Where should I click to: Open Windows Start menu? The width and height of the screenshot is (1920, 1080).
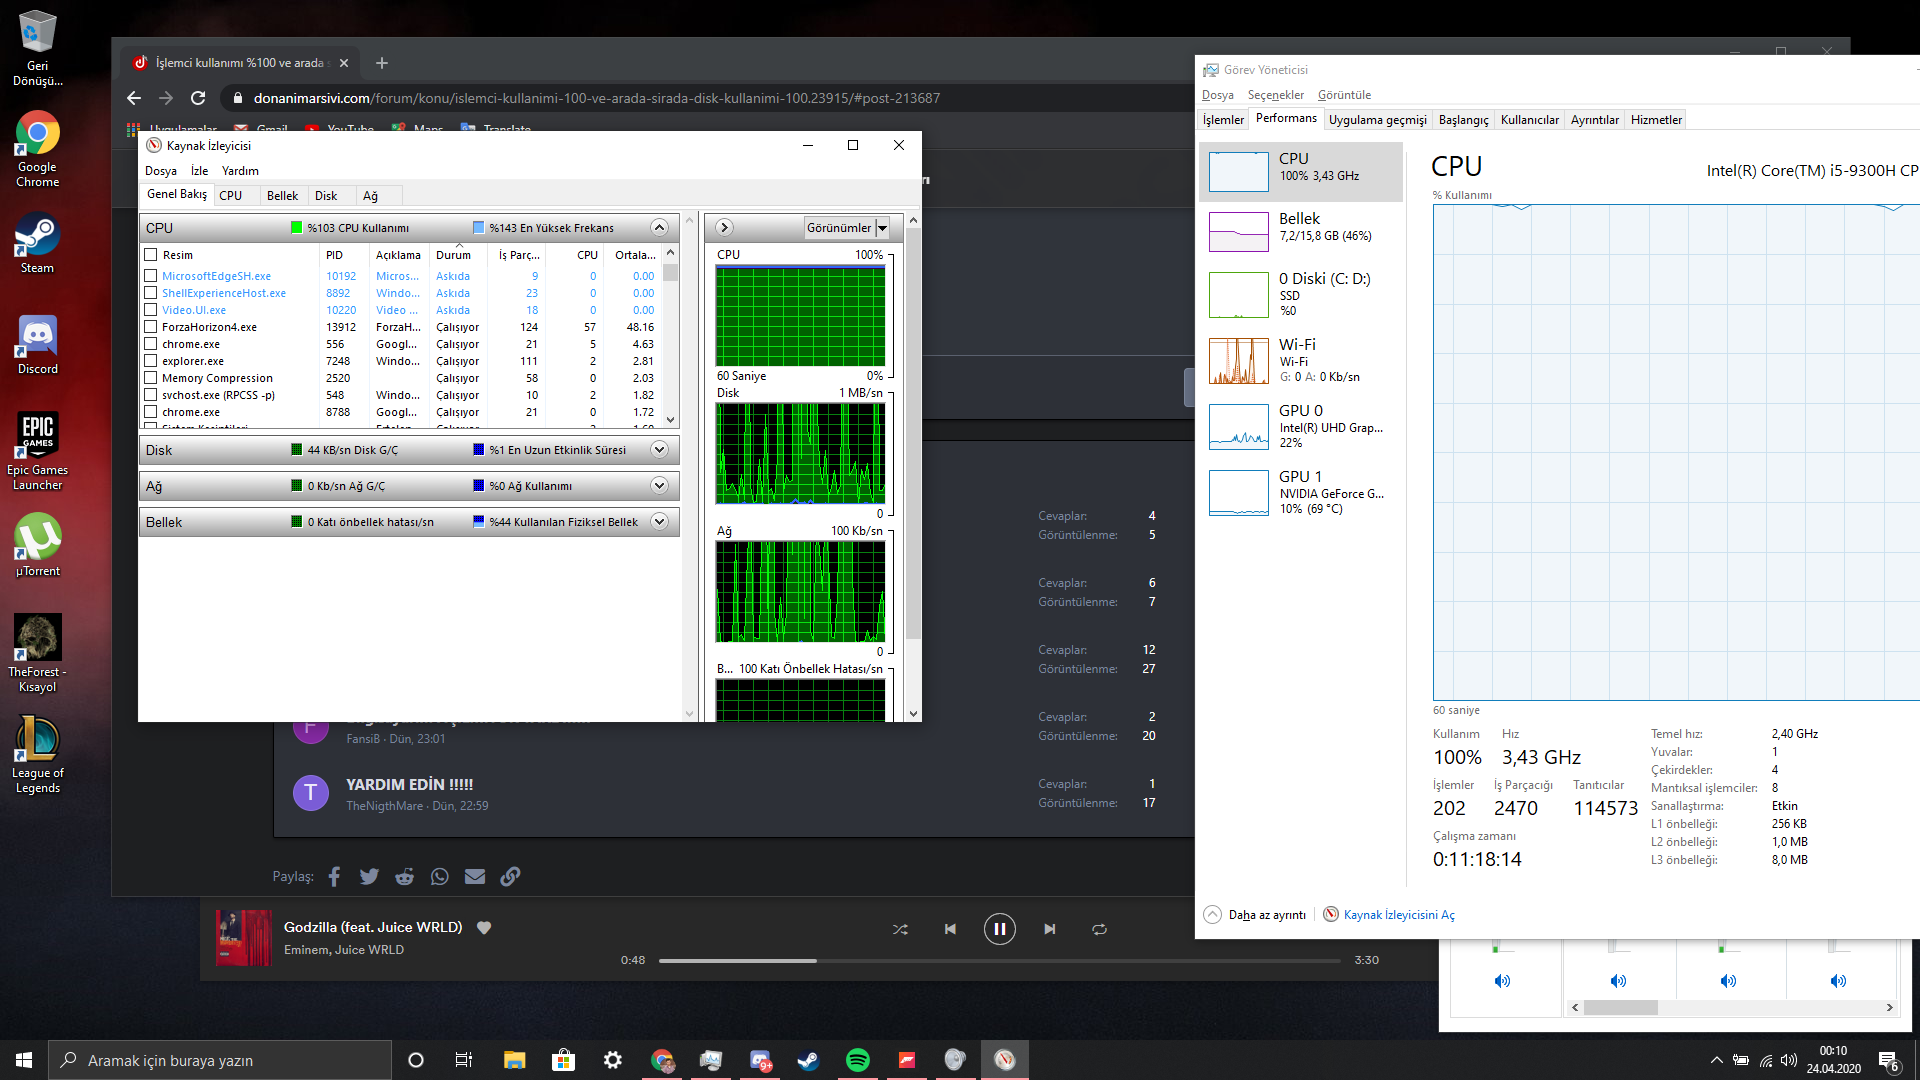pos(24,1060)
